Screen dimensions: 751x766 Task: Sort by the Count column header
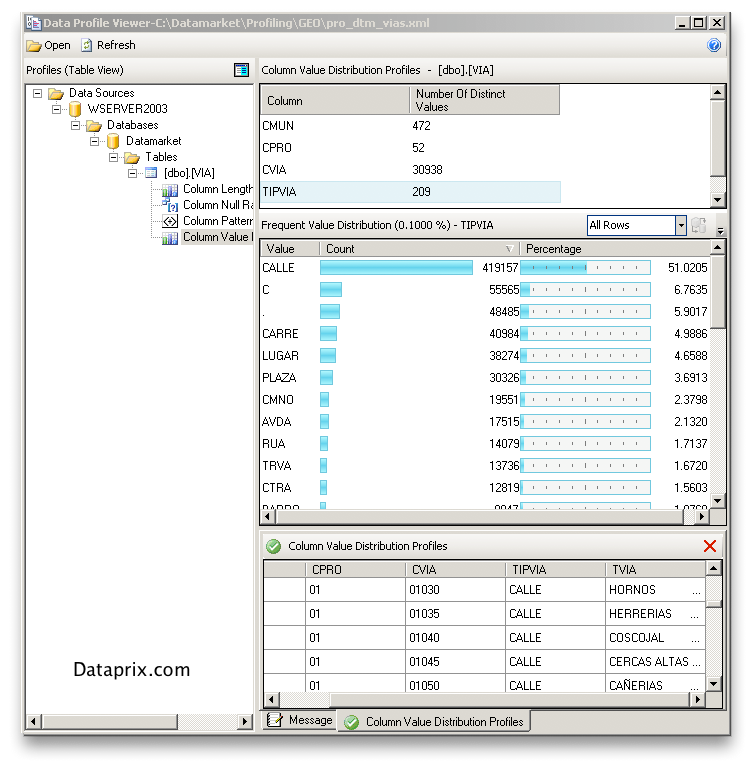419,249
